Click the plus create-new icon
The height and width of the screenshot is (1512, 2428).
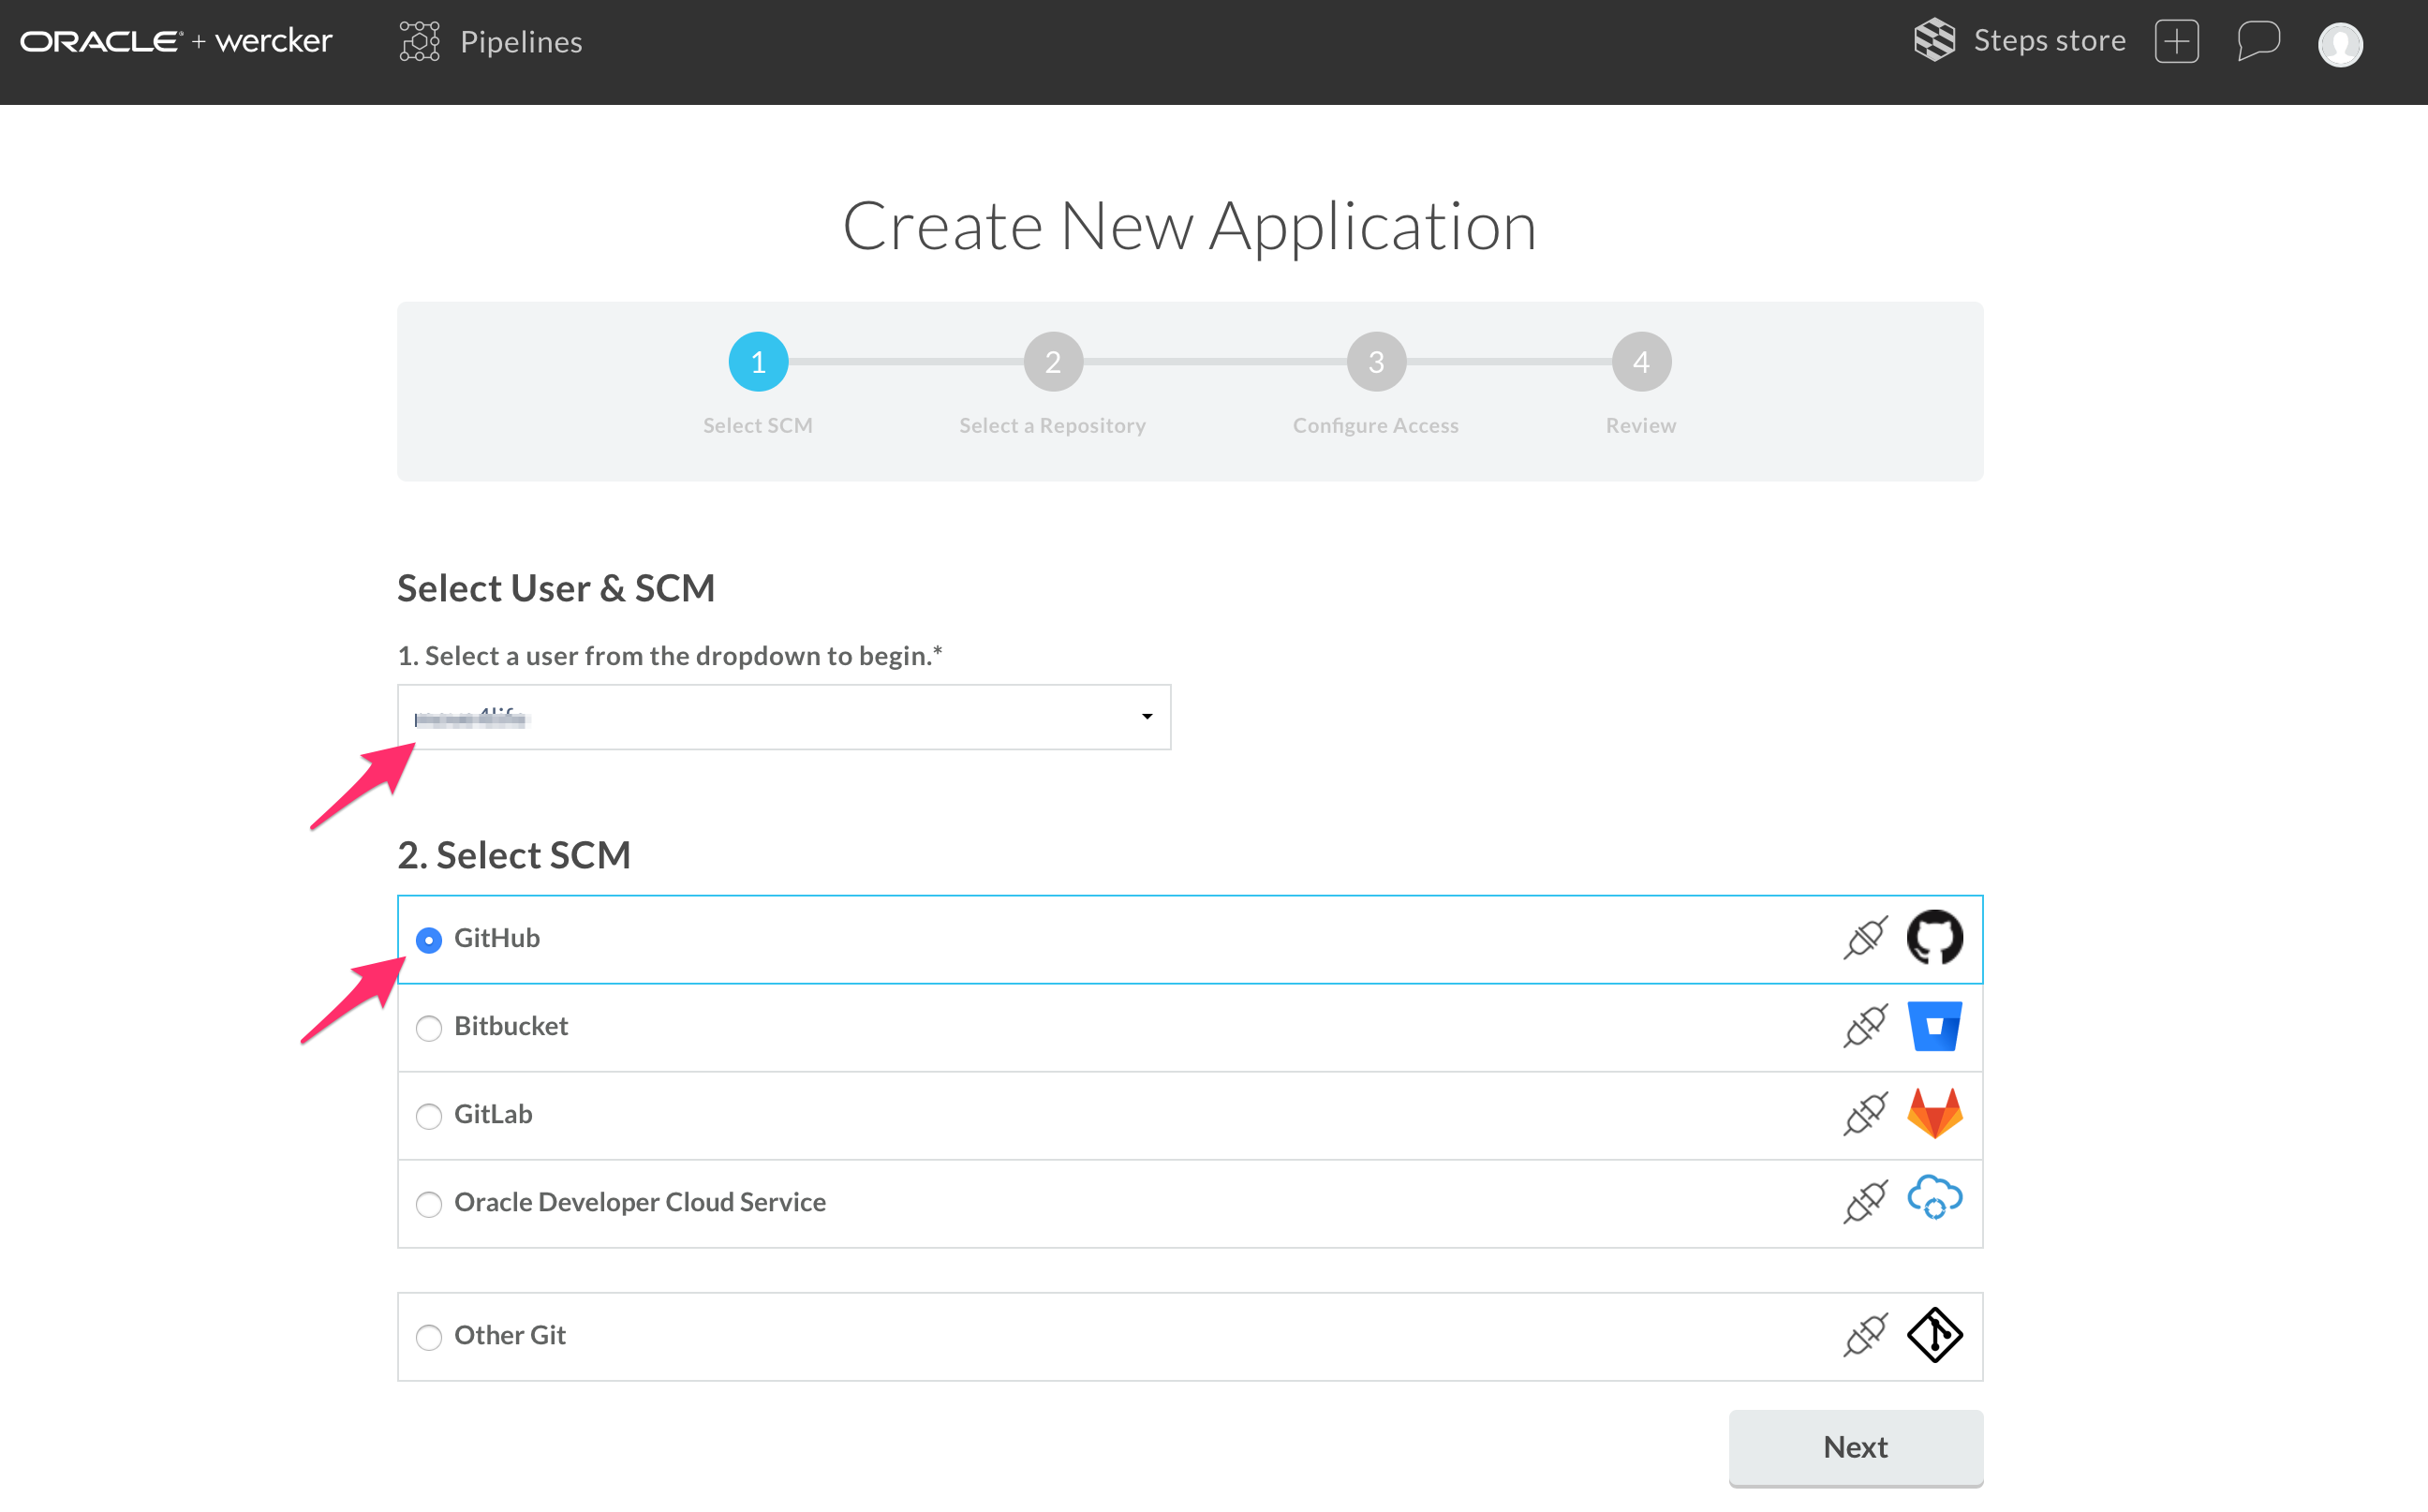[2176, 41]
